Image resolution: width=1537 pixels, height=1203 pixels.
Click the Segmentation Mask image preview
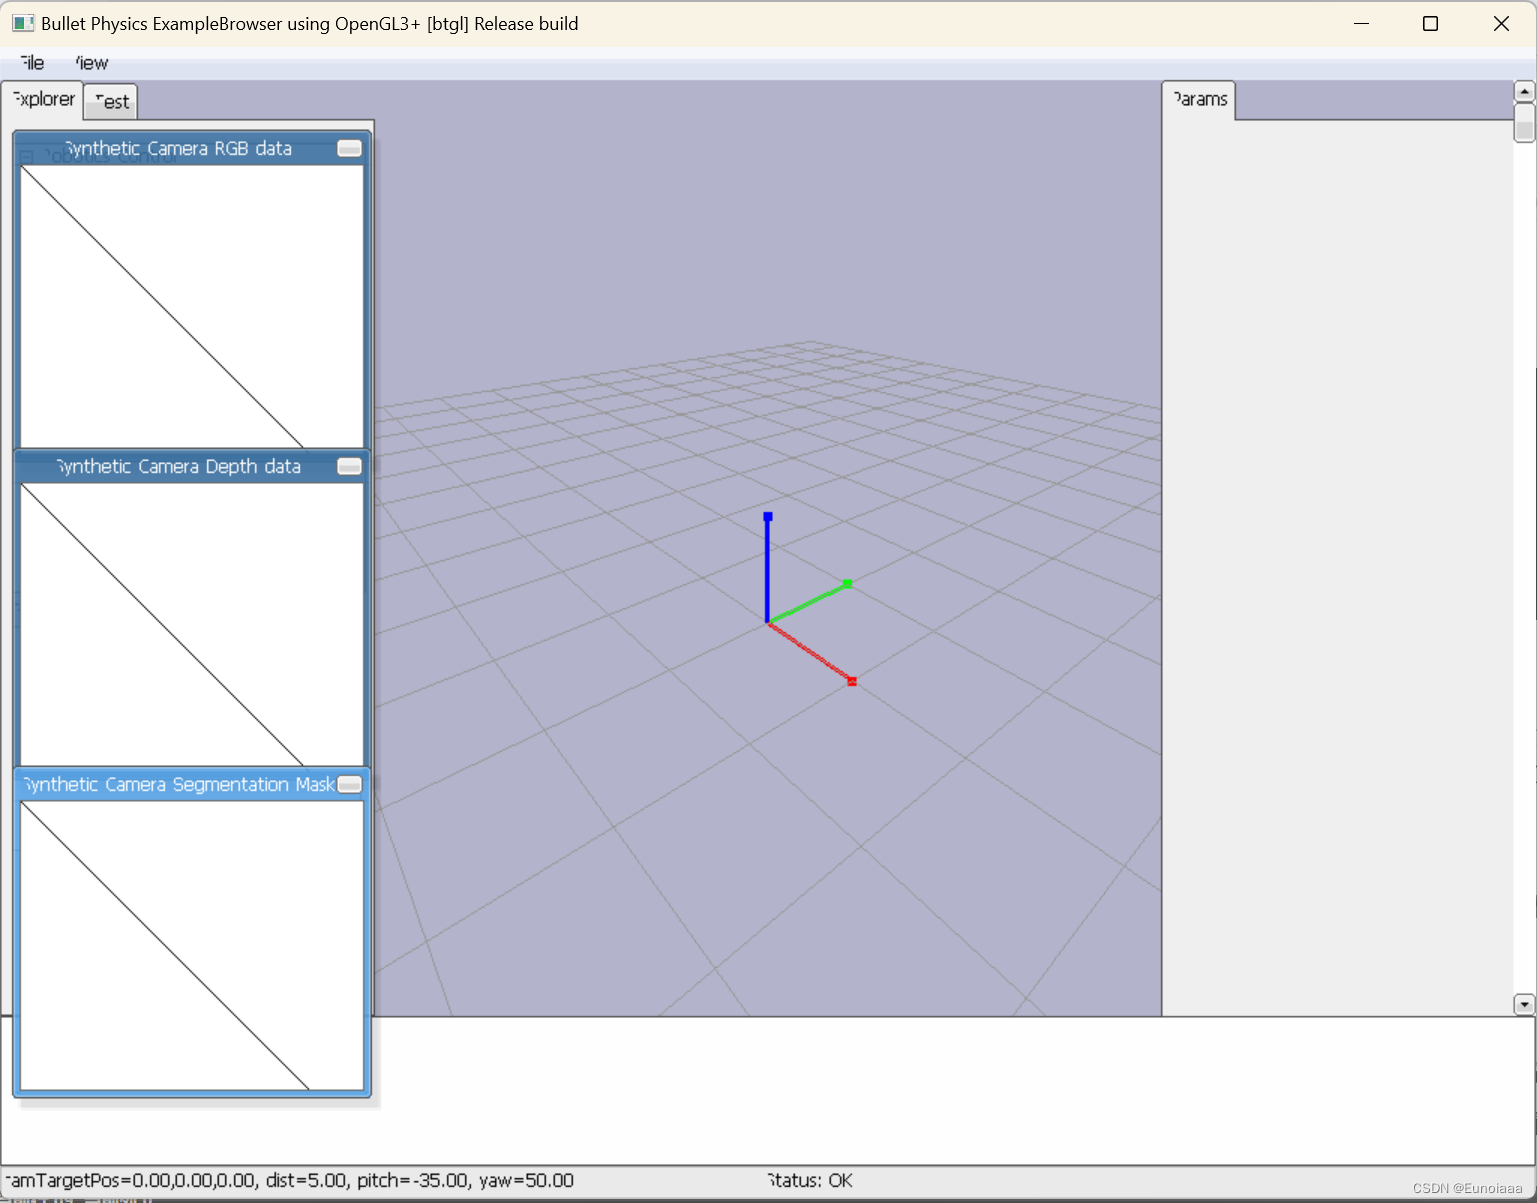[192, 945]
